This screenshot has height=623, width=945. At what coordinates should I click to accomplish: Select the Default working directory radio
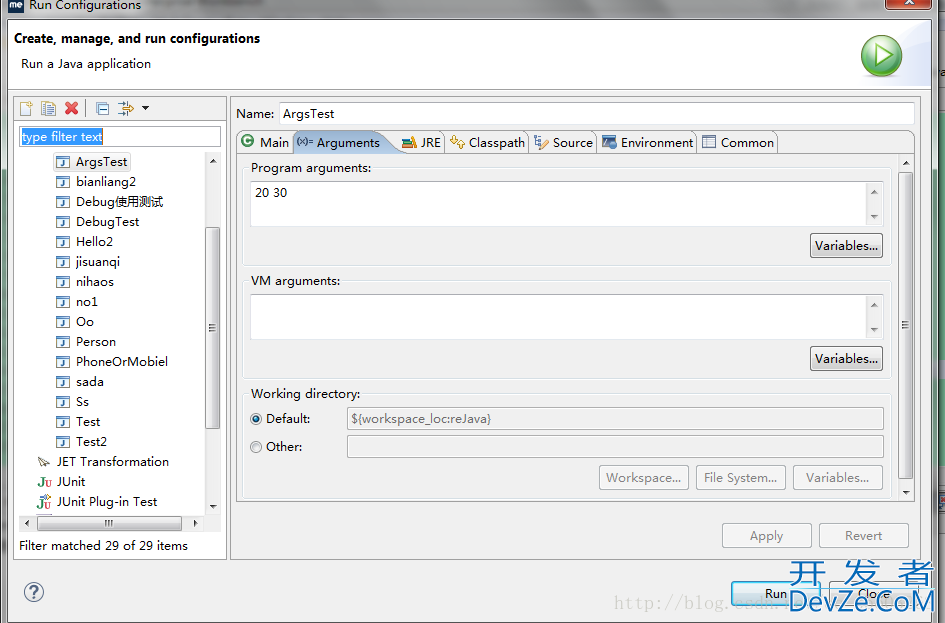256,419
